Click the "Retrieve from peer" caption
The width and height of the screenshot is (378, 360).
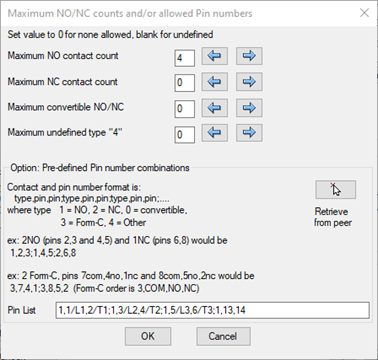pos(332,217)
